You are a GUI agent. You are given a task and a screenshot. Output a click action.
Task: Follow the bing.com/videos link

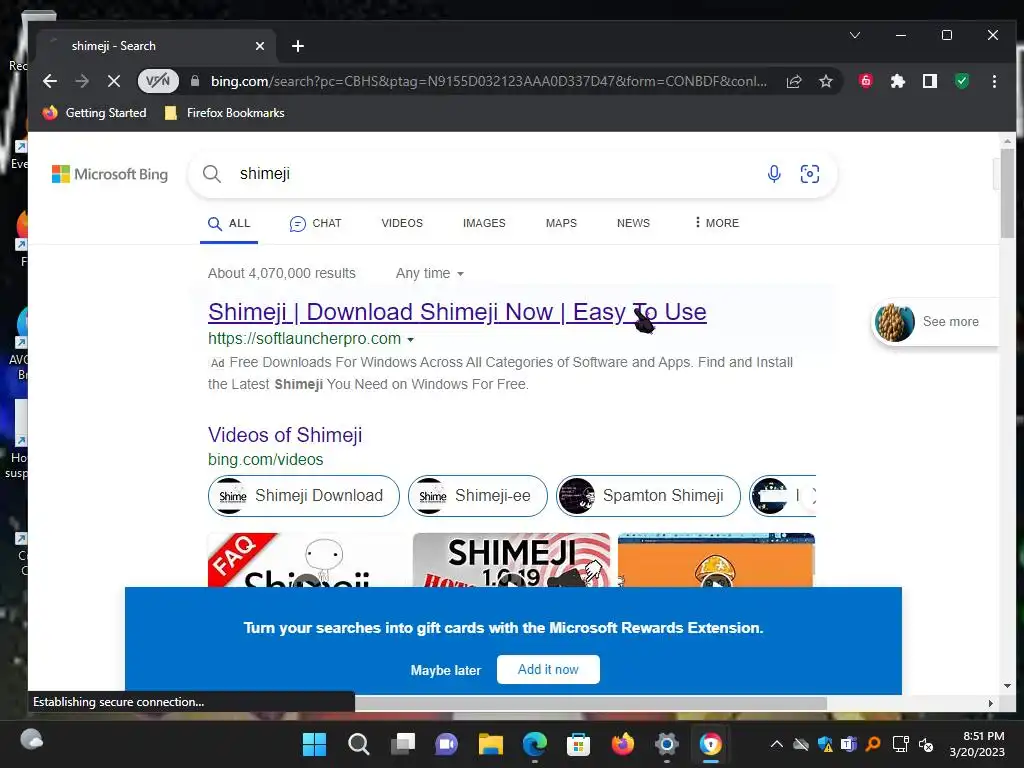click(x=265, y=460)
